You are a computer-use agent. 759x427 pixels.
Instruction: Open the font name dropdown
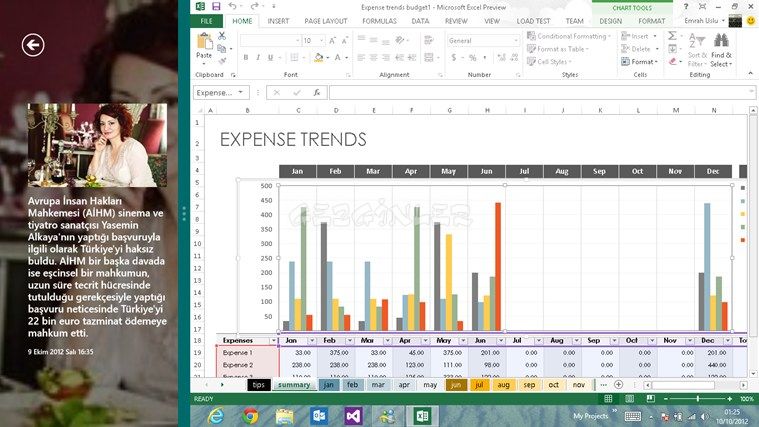tap(297, 41)
